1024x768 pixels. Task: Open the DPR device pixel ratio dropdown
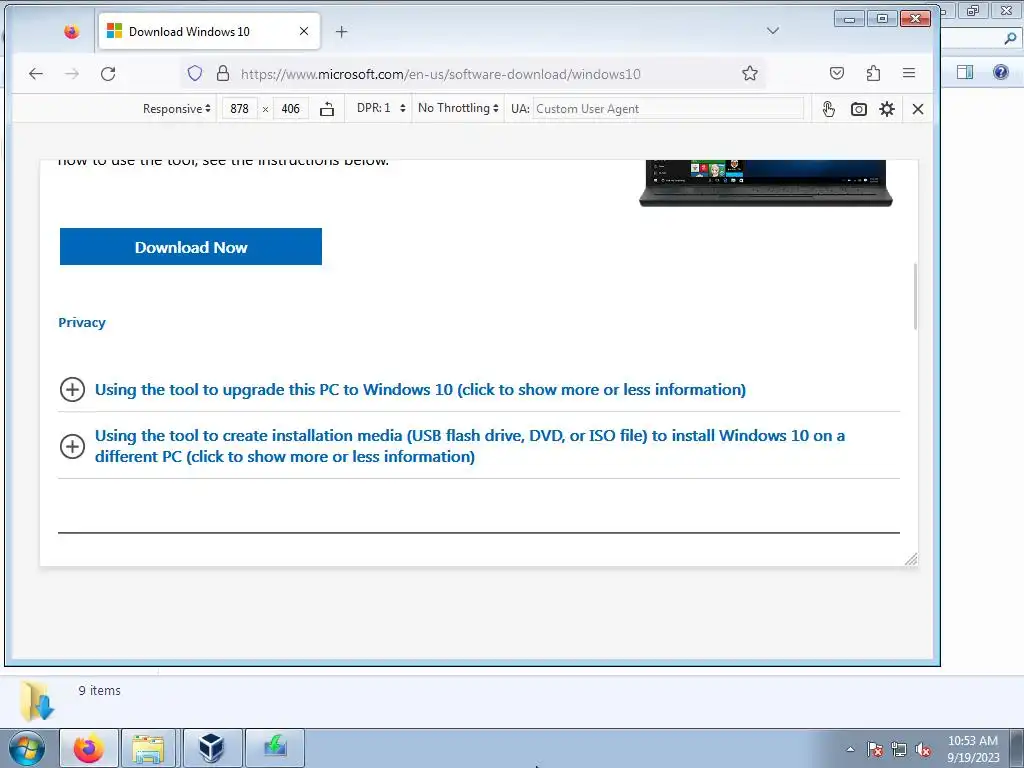click(x=381, y=108)
